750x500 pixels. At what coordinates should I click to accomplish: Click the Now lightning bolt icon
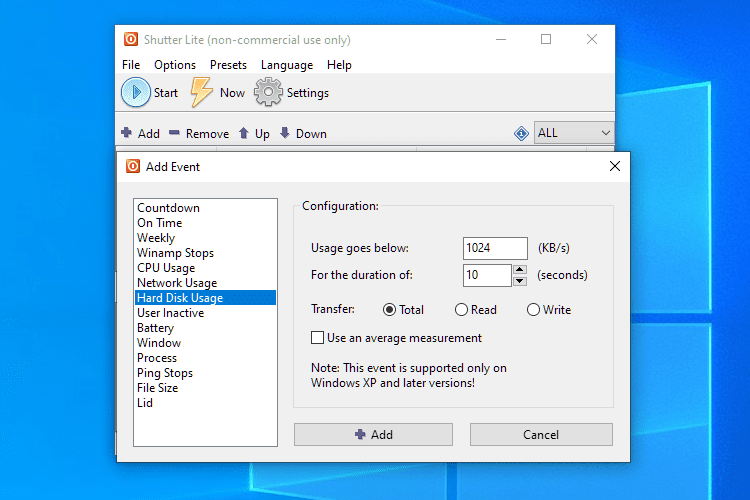pyautogui.click(x=201, y=92)
